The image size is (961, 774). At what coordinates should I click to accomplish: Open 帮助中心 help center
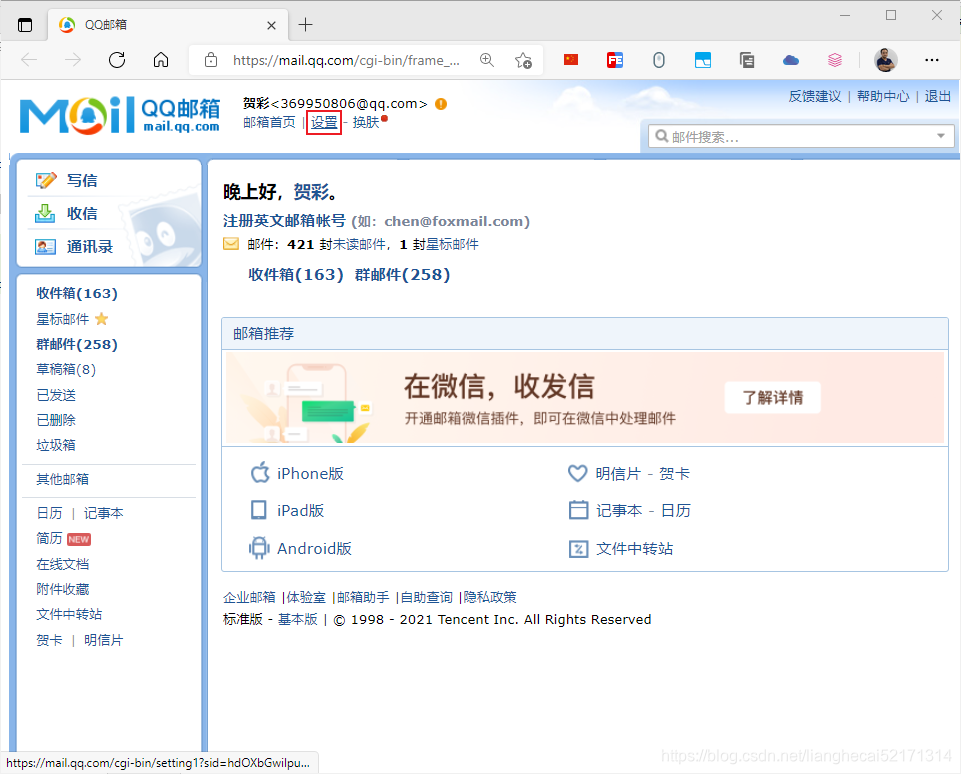883,96
